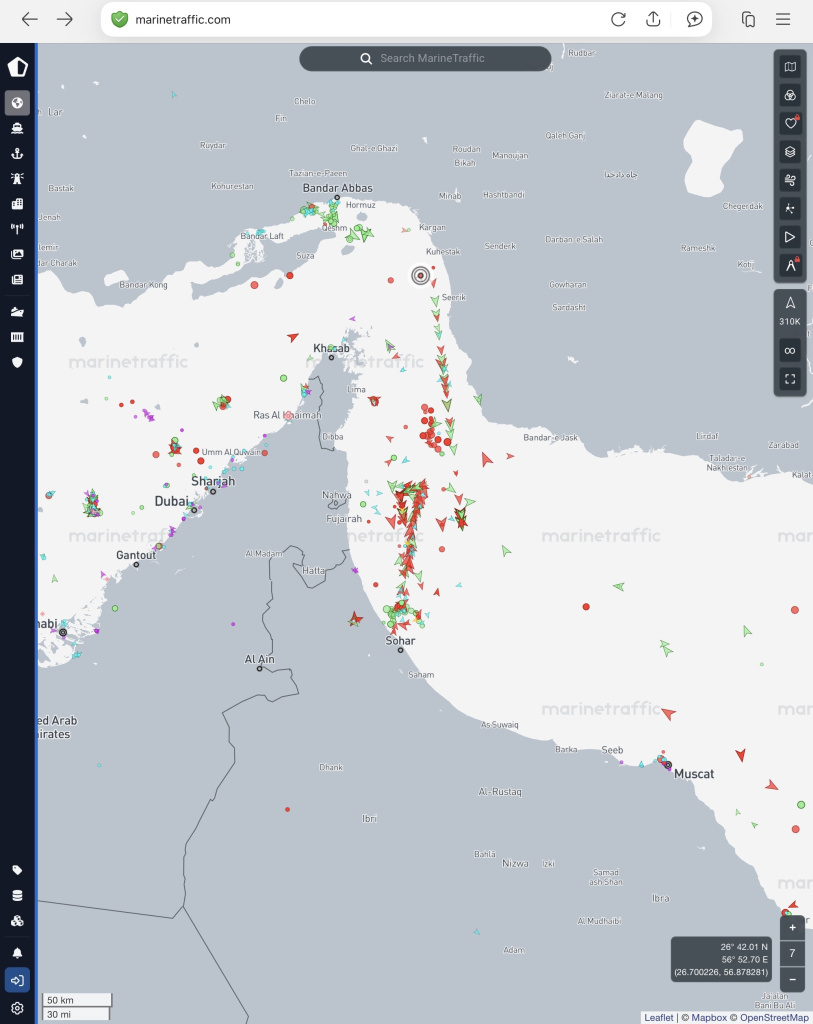Zoom in with the plus button
The height and width of the screenshot is (1024, 813).
[792, 927]
